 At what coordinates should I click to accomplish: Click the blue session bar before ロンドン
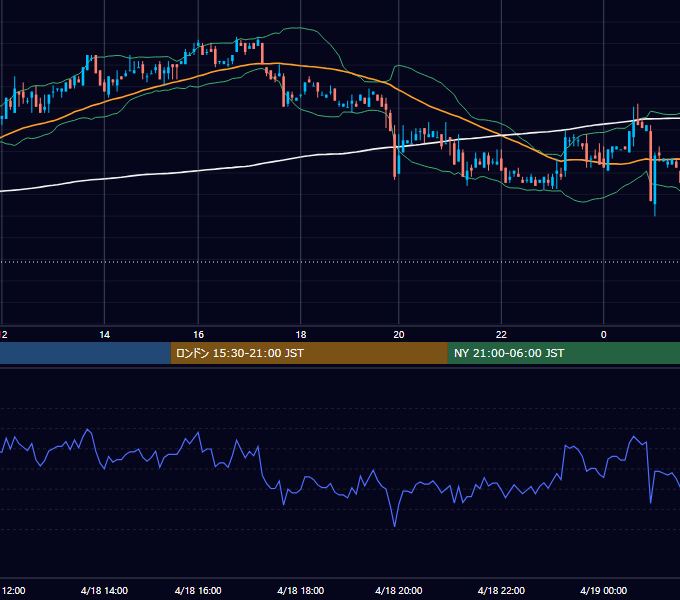(85, 353)
